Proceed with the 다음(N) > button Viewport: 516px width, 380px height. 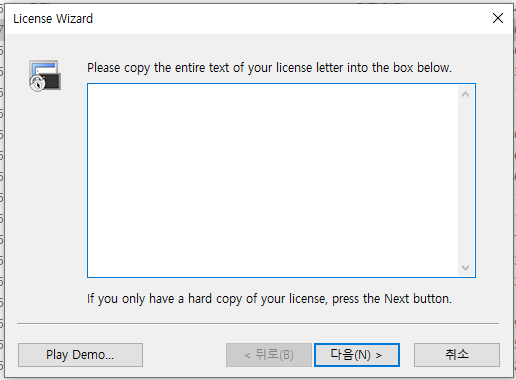tap(357, 355)
